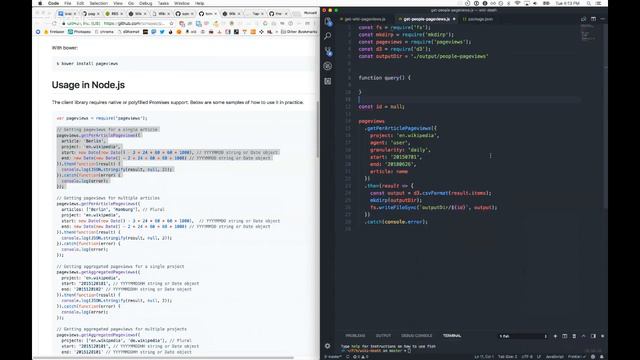
Task: Open the File menu in macOS menu bar
Action: tap(68, 3)
